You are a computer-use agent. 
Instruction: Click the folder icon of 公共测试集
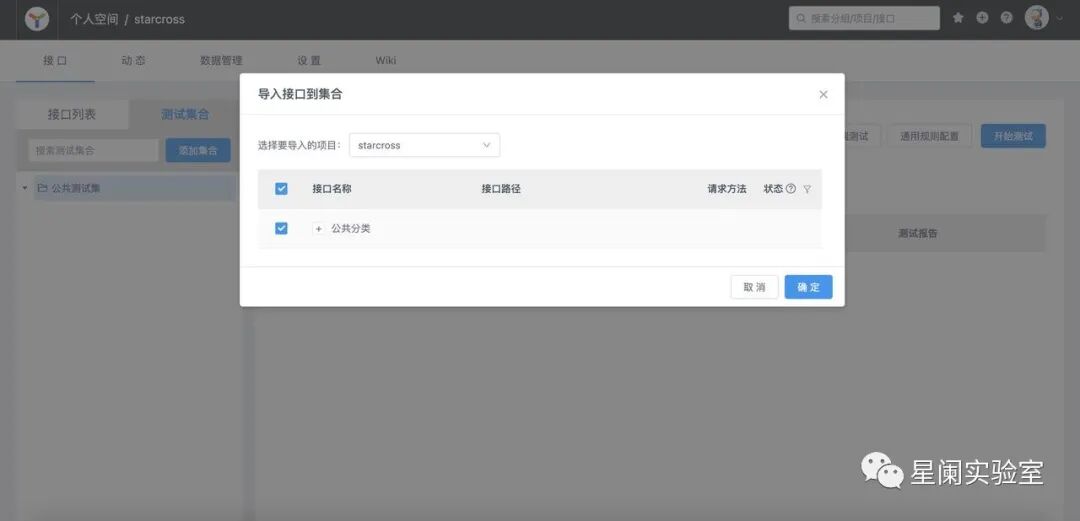tap(43, 187)
